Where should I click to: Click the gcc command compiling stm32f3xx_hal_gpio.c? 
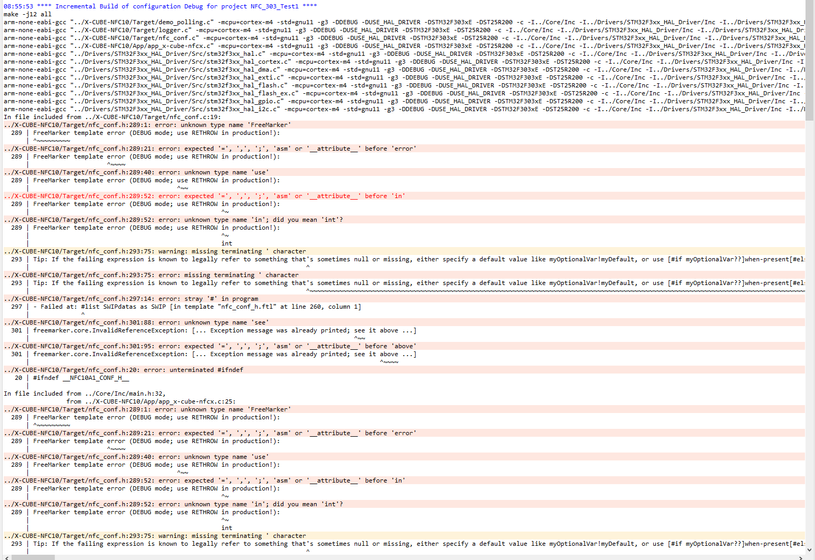(404, 101)
